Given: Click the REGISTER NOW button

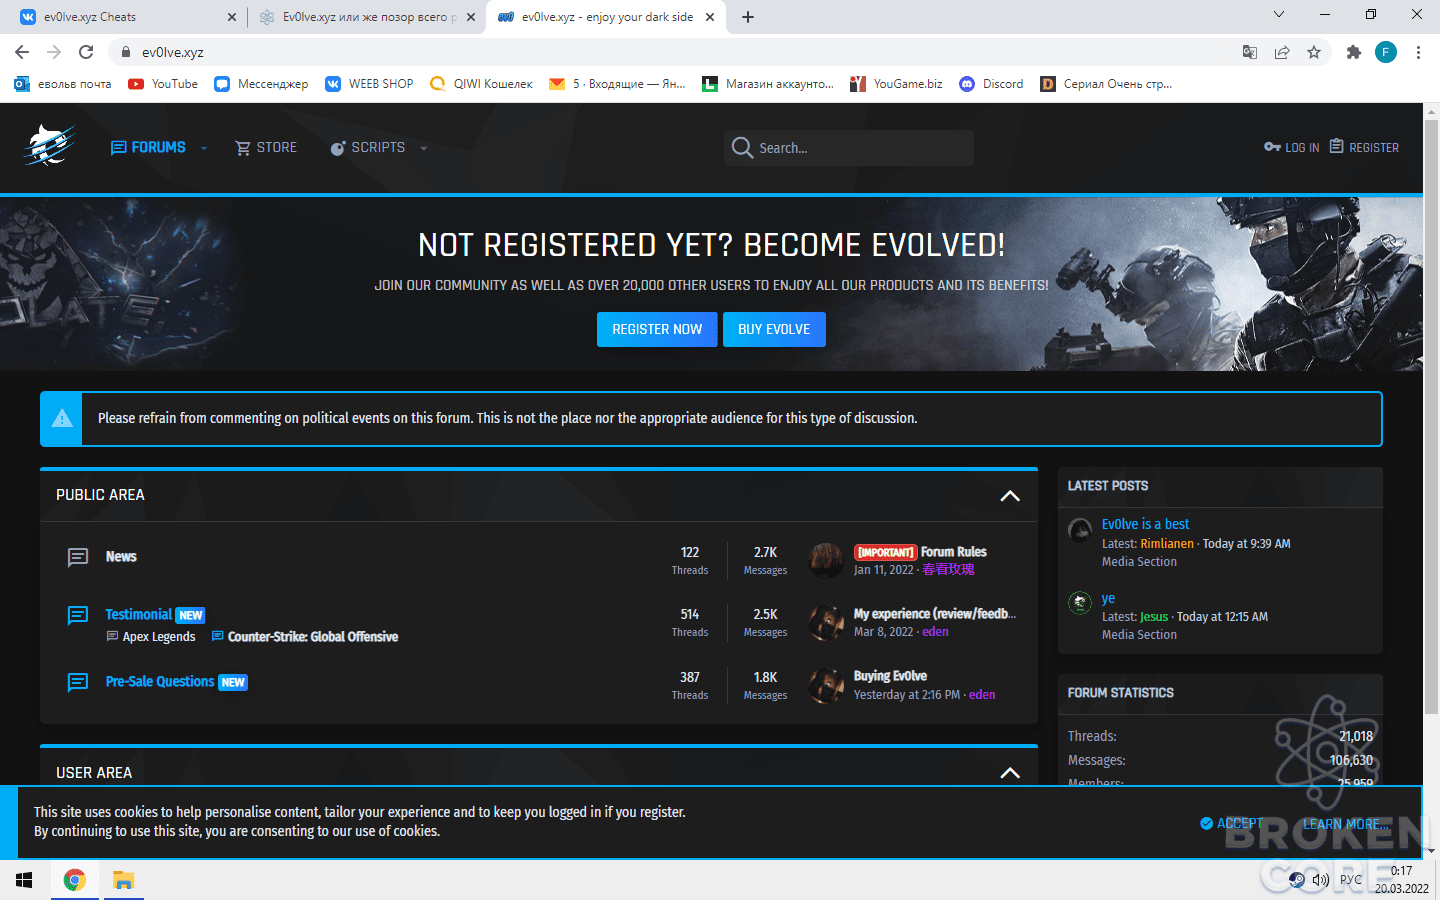Looking at the screenshot, I should [x=657, y=329].
